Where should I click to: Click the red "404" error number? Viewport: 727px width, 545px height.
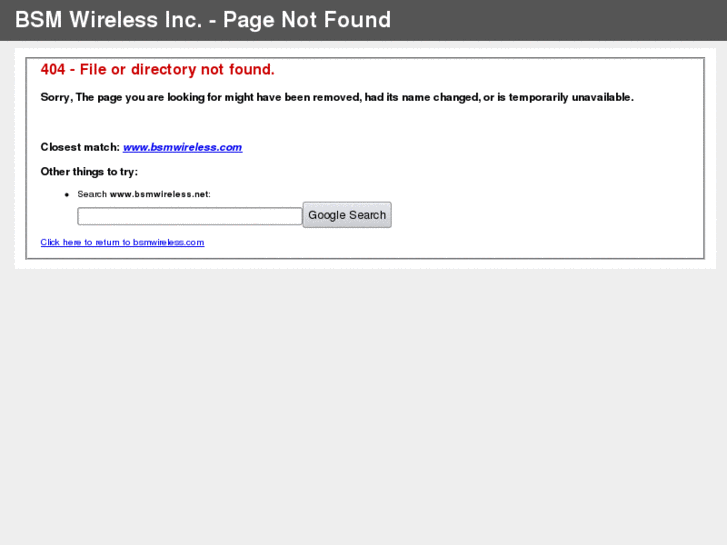click(53, 69)
